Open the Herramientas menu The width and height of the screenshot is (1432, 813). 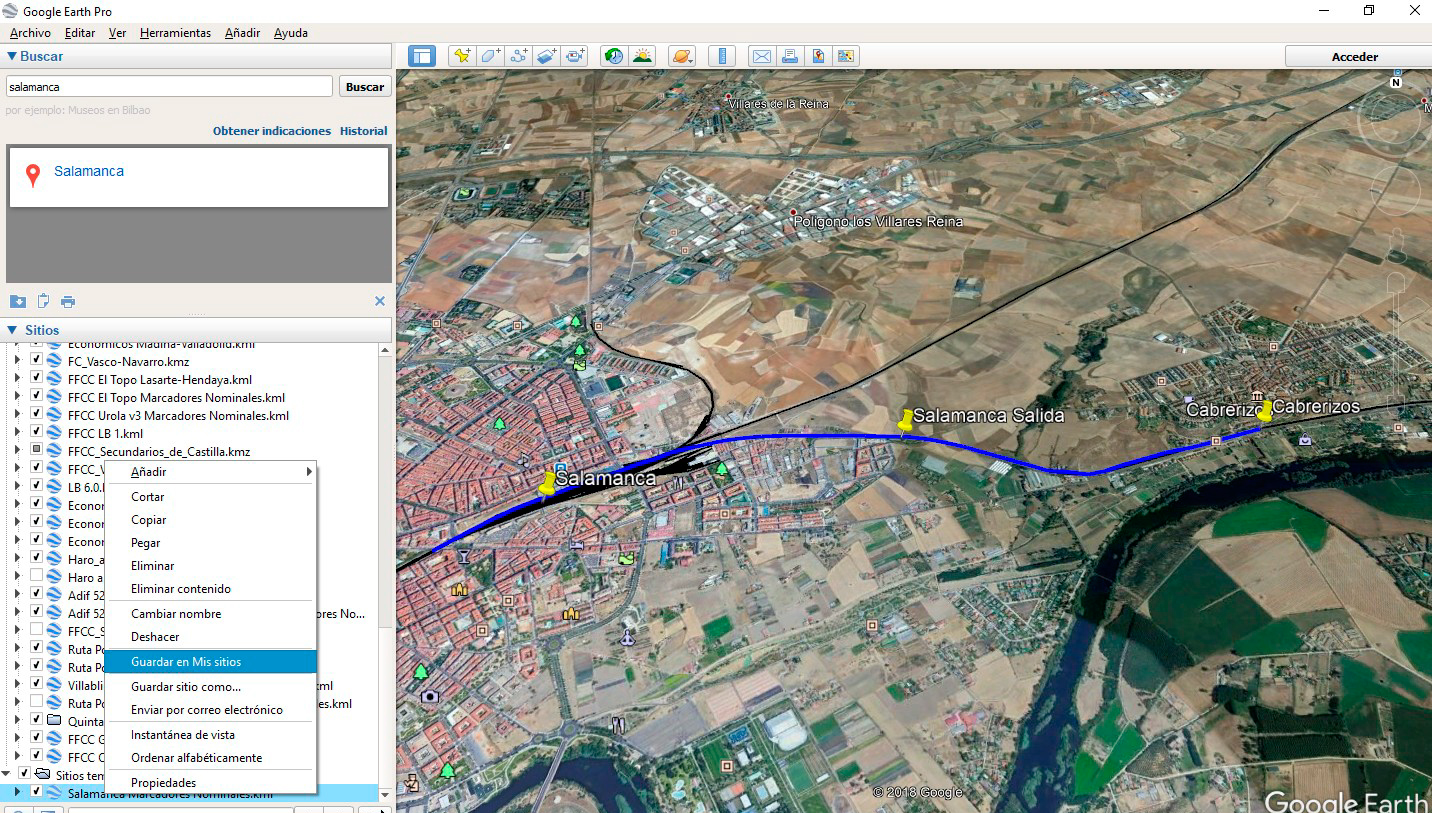click(175, 33)
